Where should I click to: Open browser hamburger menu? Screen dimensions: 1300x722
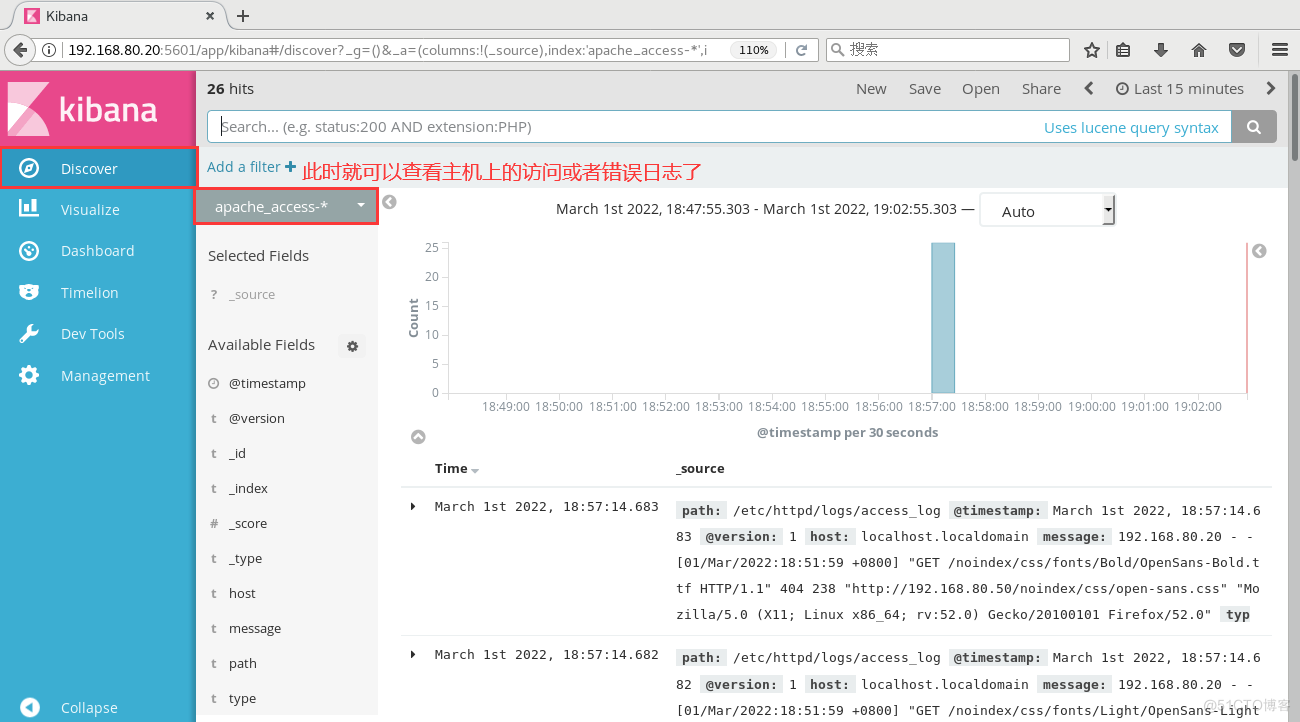pyautogui.click(x=1279, y=50)
